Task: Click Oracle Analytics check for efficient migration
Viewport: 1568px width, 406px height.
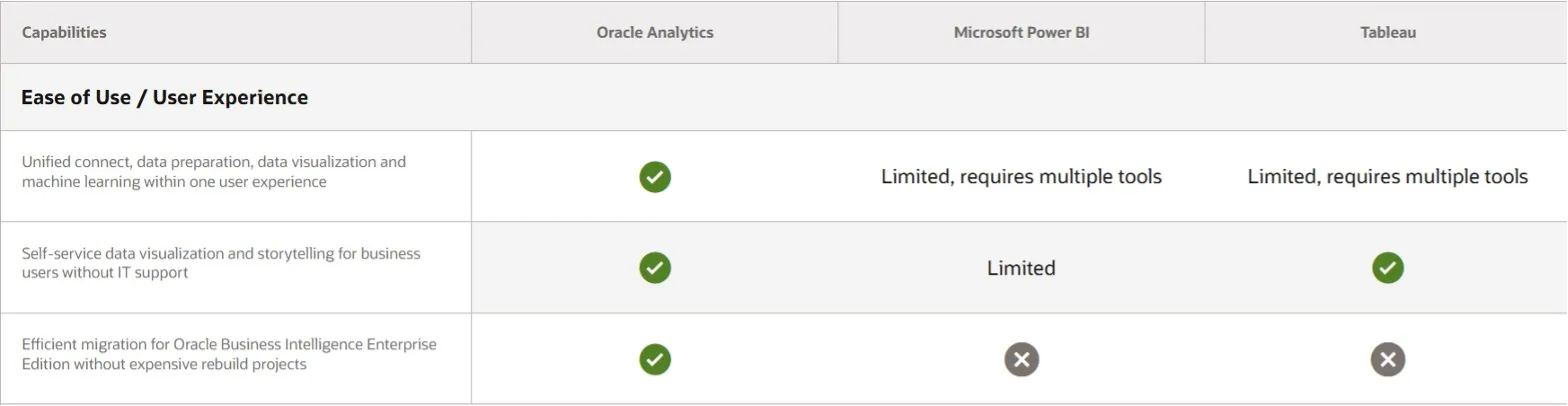Action: click(x=655, y=359)
